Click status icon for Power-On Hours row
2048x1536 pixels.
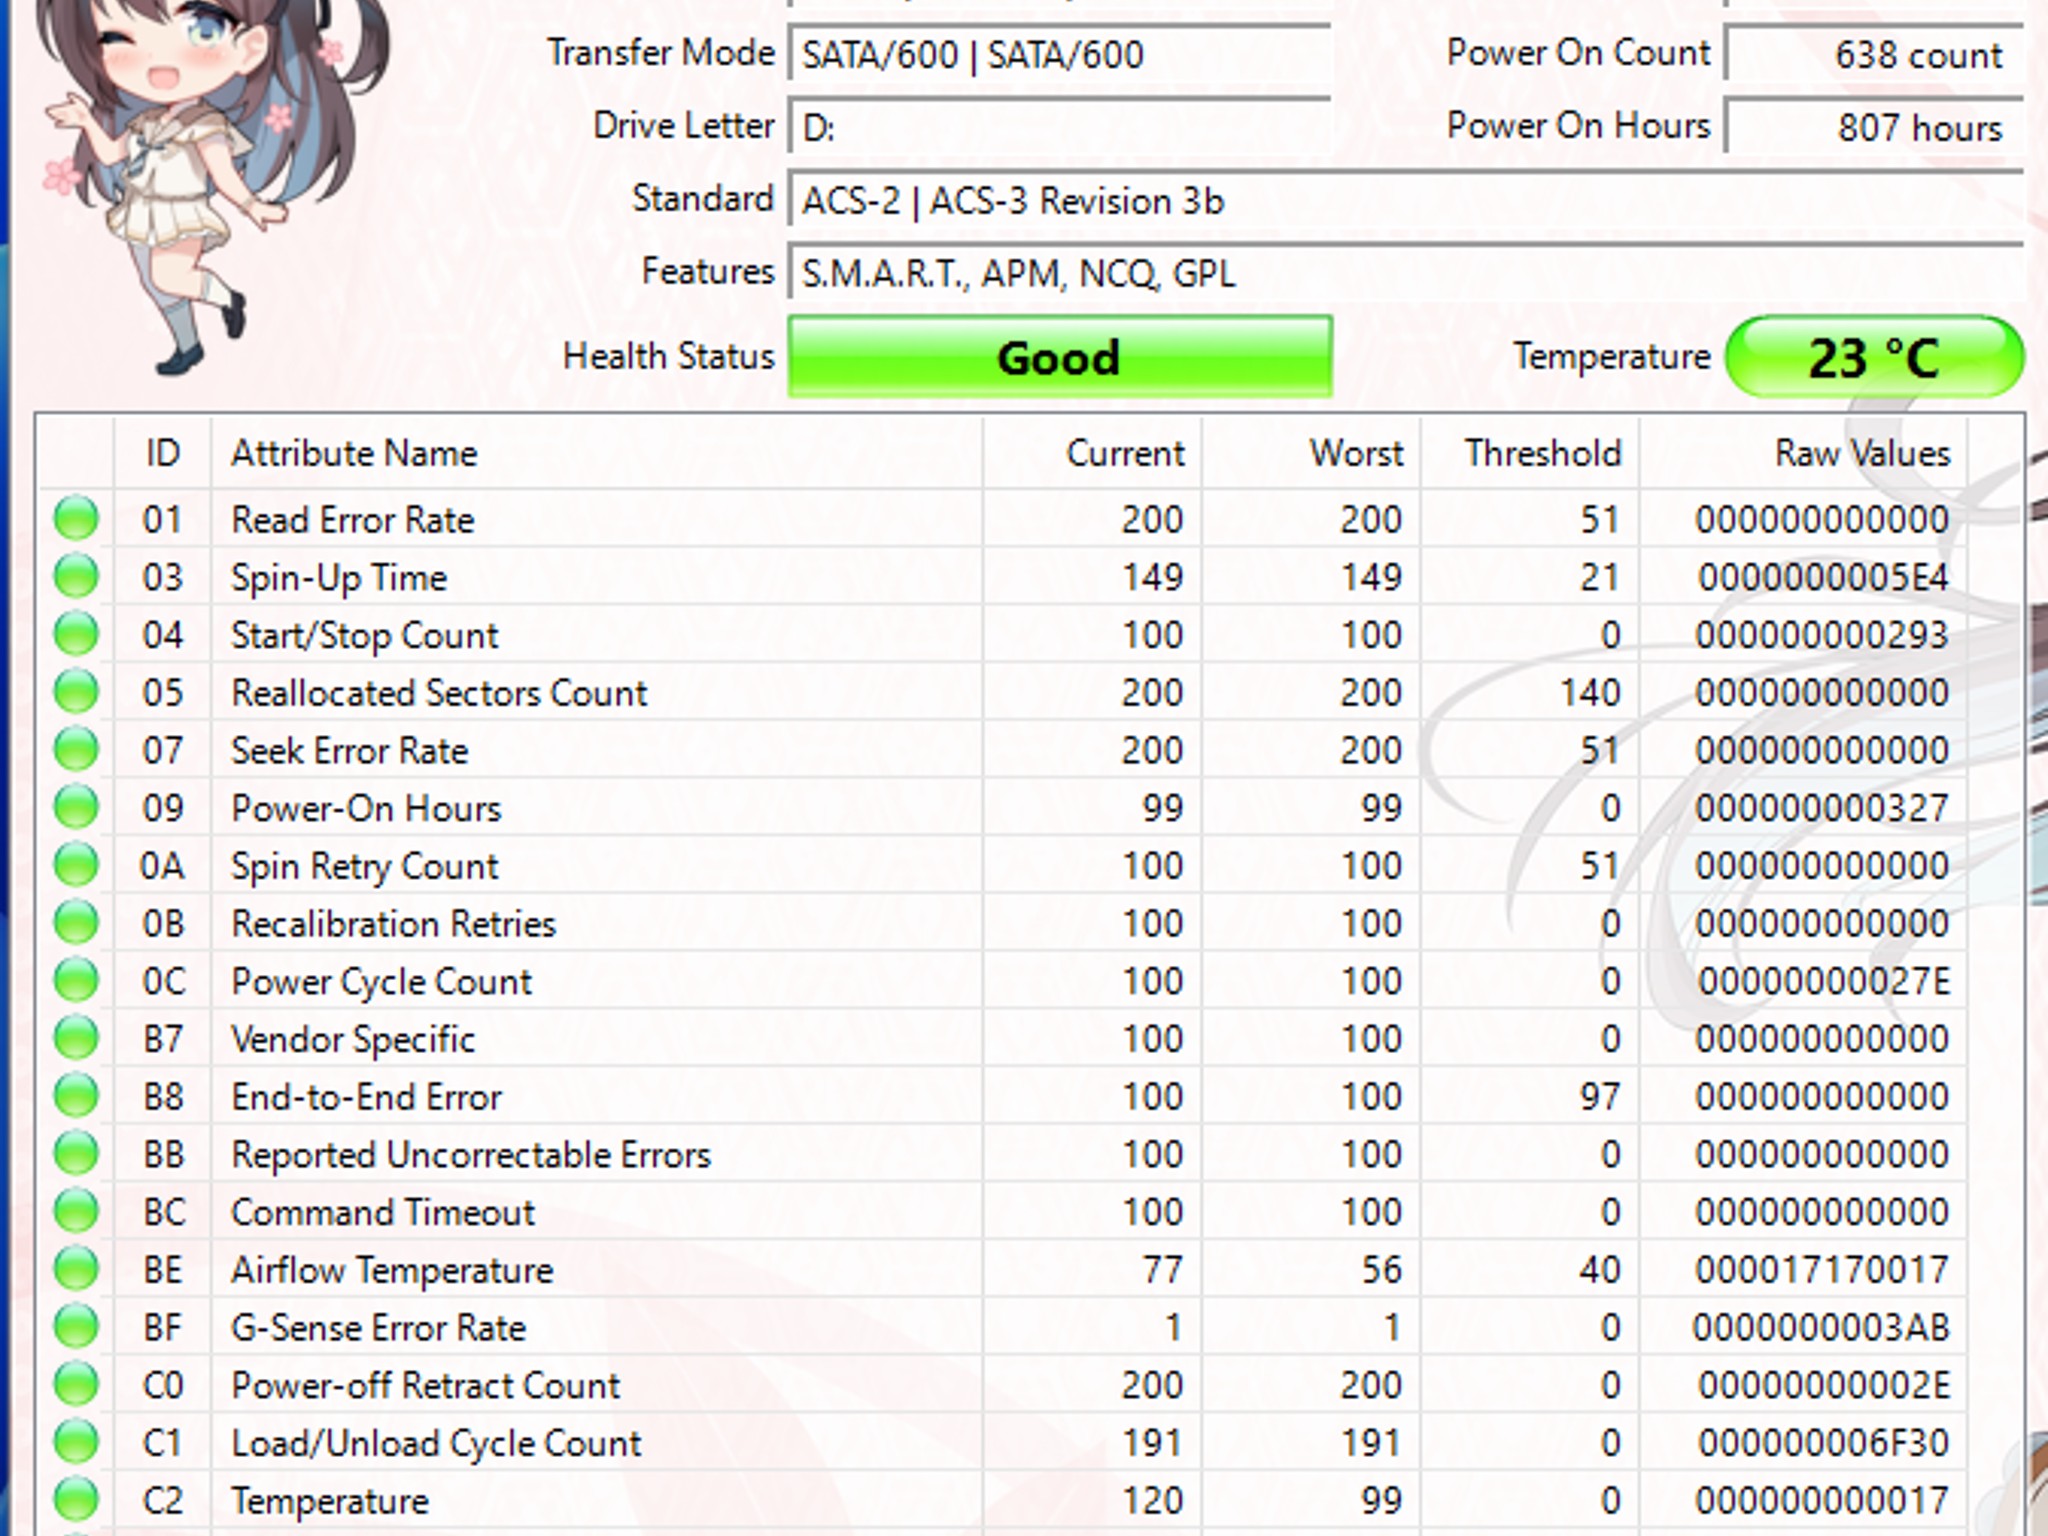point(76,808)
